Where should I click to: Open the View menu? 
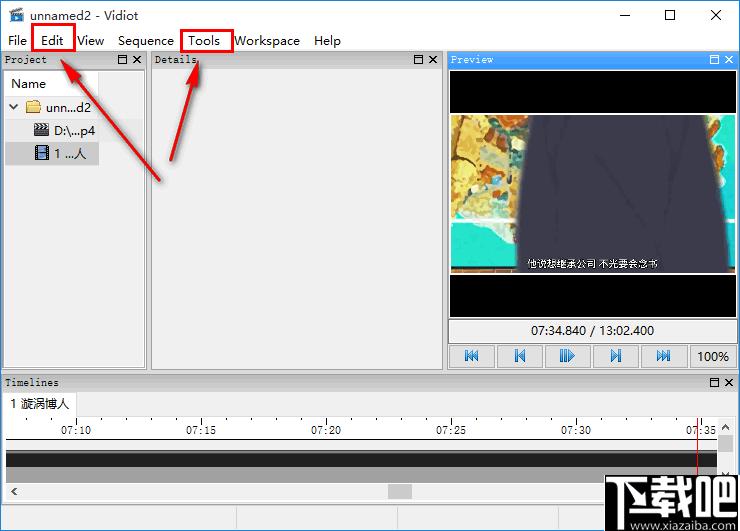91,41
